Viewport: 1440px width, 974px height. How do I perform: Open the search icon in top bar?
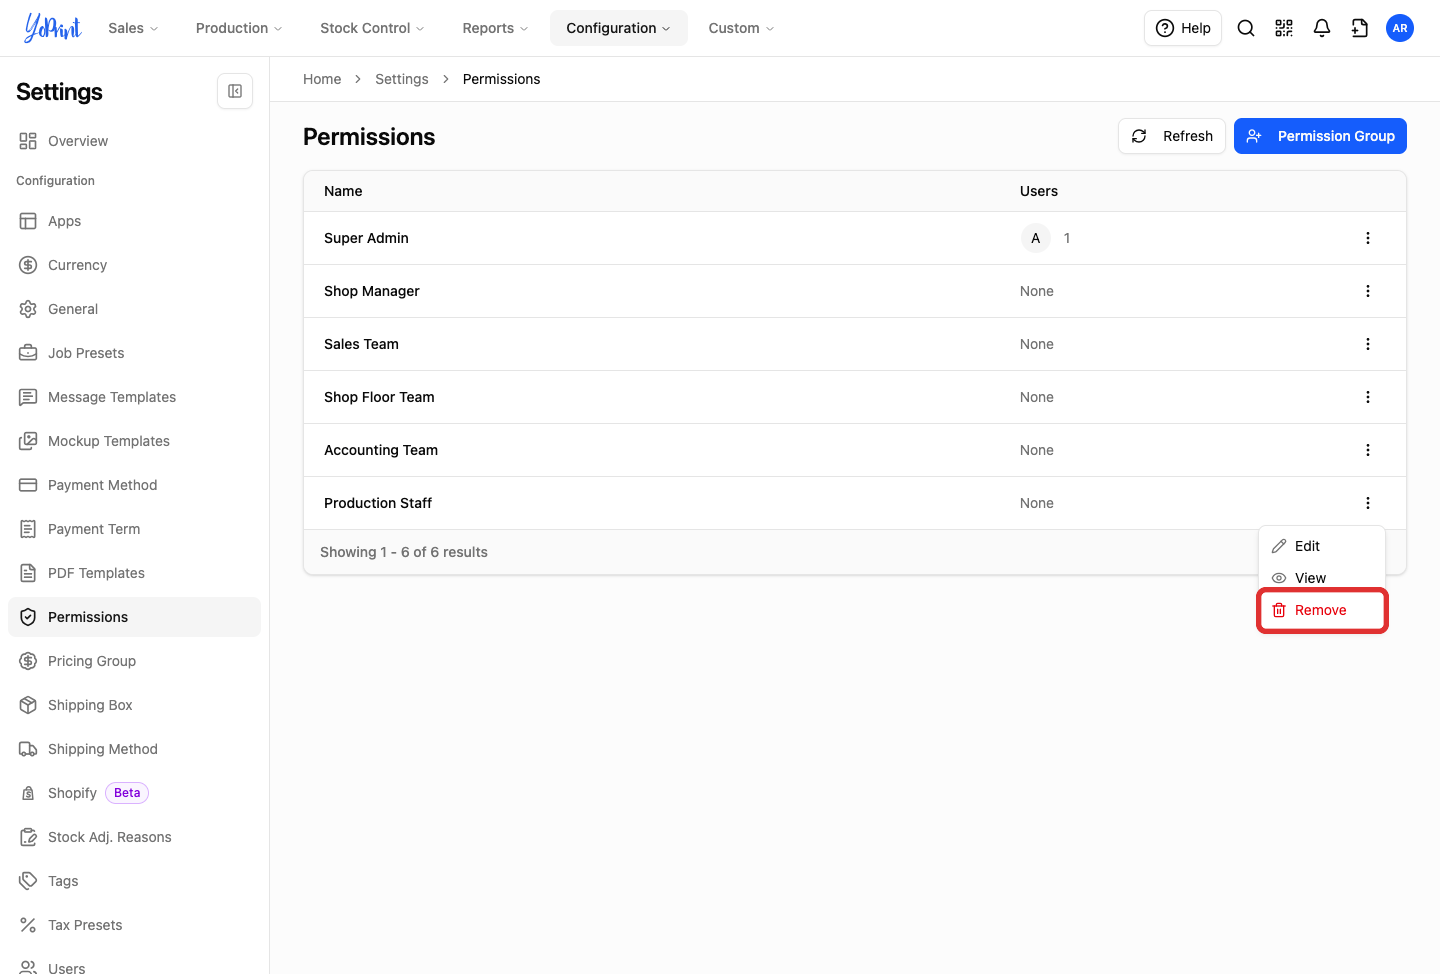[x=1246, y=28]
